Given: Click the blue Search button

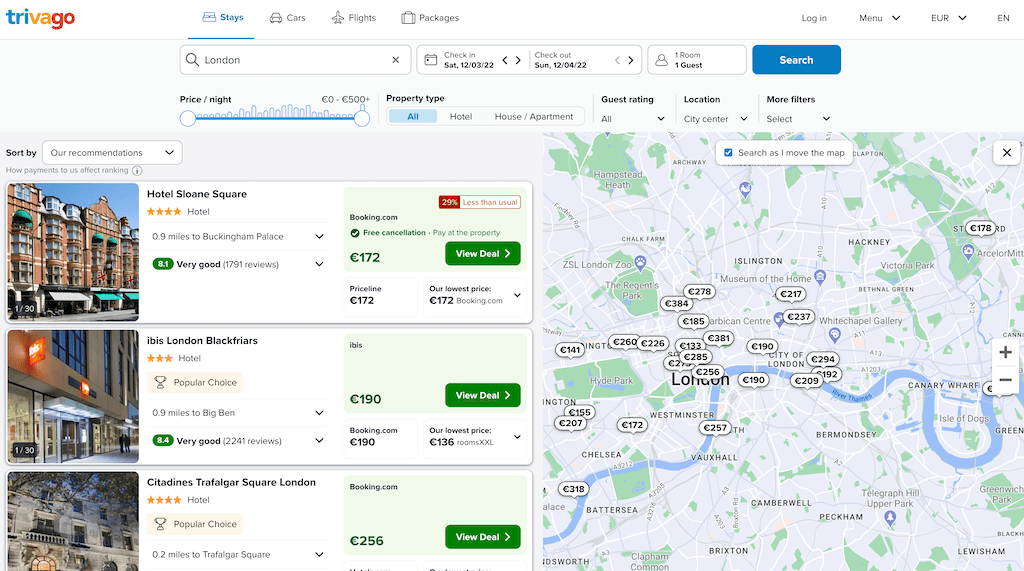Looking at the screenshot, I should click(x=796, y=59).
